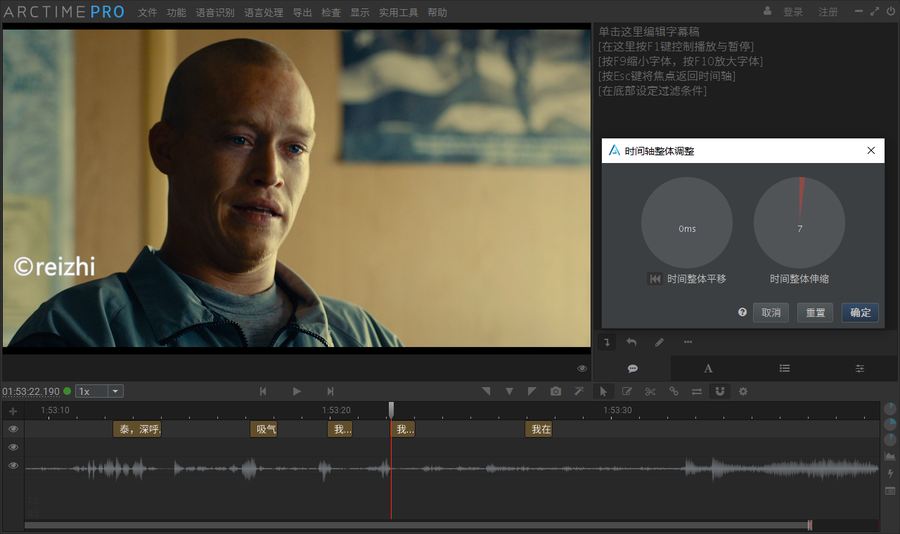Viewport: 900px width, 534px height.
Task: Activate the subtitle edit tool with square-and-pen icon
Action: (x=627, y=392)
